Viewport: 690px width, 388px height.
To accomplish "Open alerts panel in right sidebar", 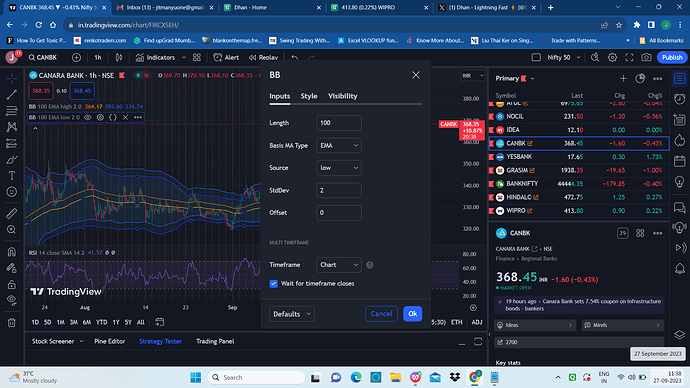I will 680,99.
